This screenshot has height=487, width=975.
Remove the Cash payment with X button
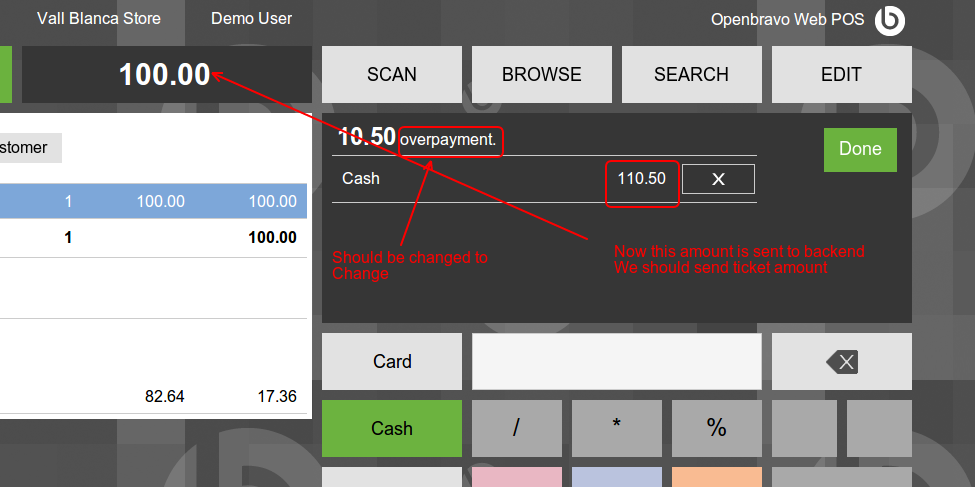click(x=717, y=179)
